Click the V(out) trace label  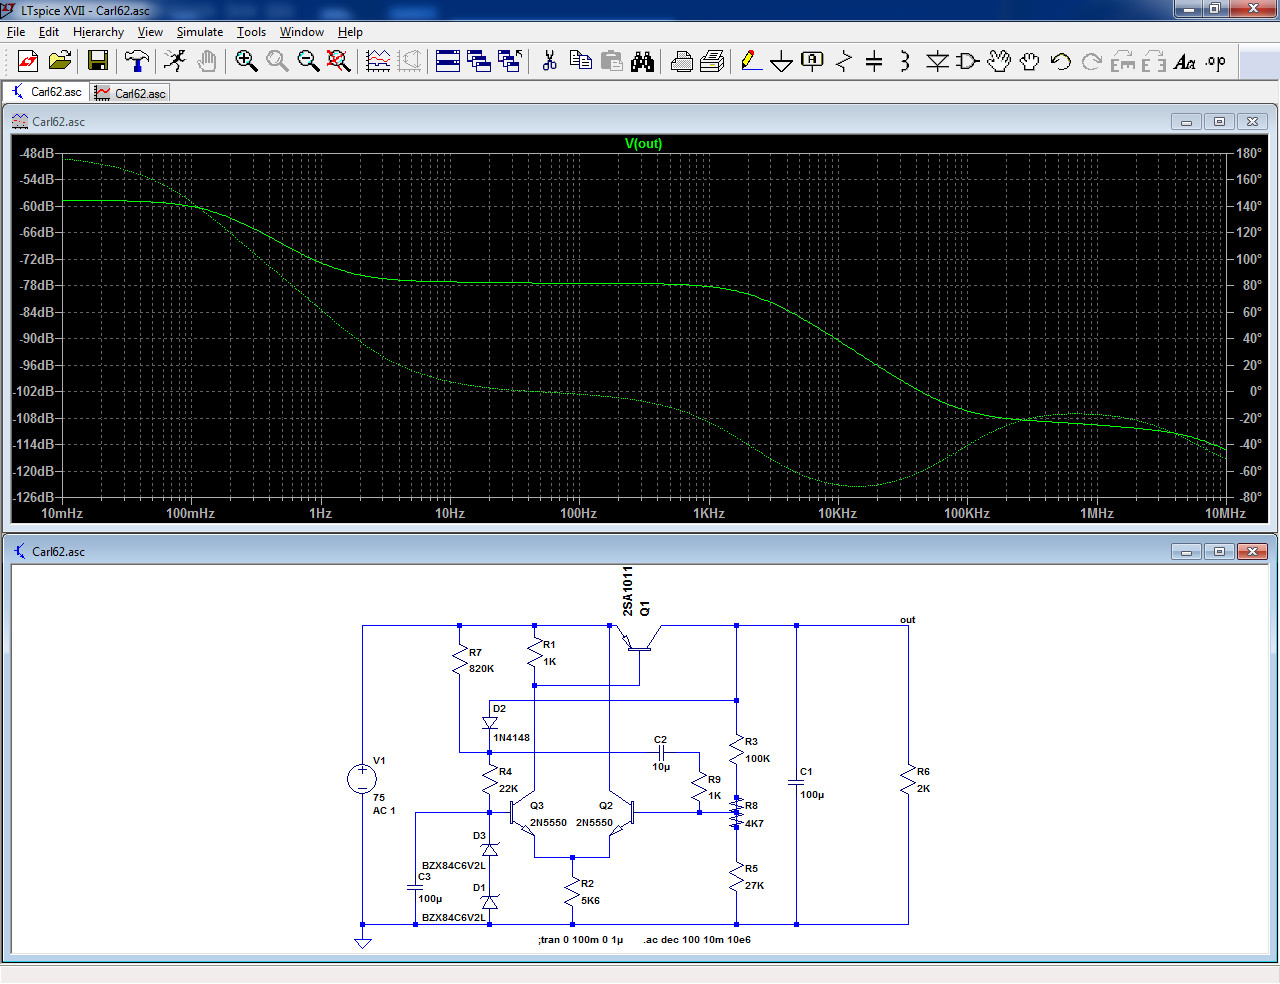coord(643,143)
